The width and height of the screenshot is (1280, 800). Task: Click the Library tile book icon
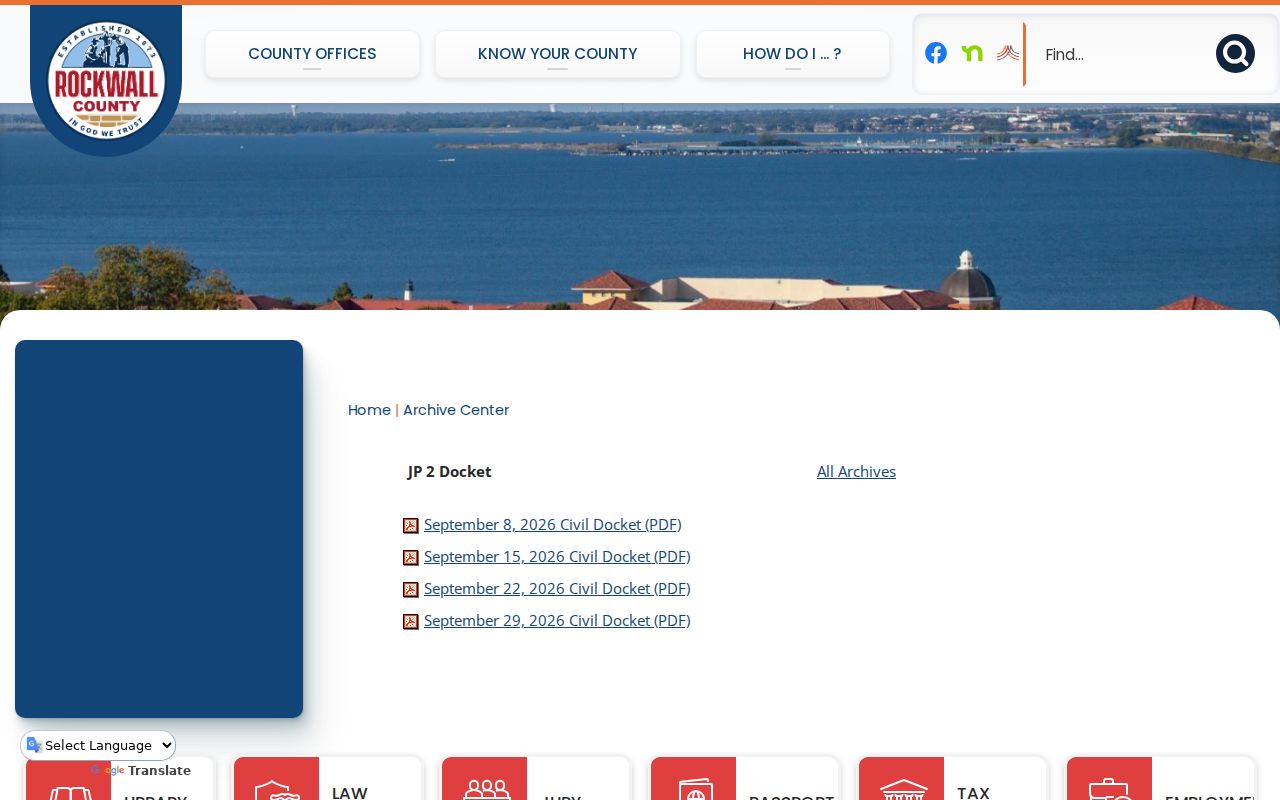70,793
